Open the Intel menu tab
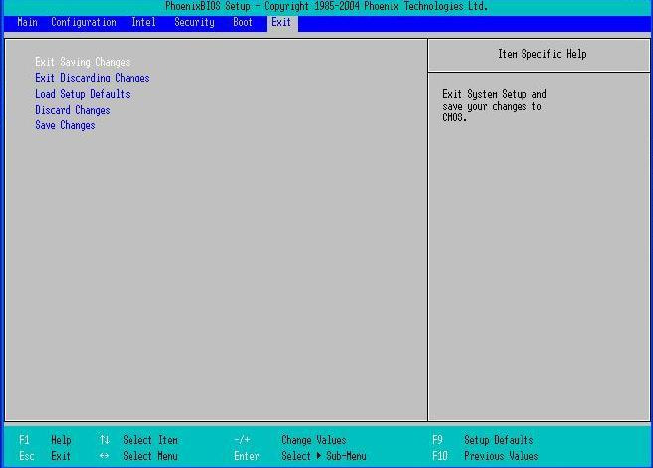Screen dimensions: 653x468 (x=143, y=22)
